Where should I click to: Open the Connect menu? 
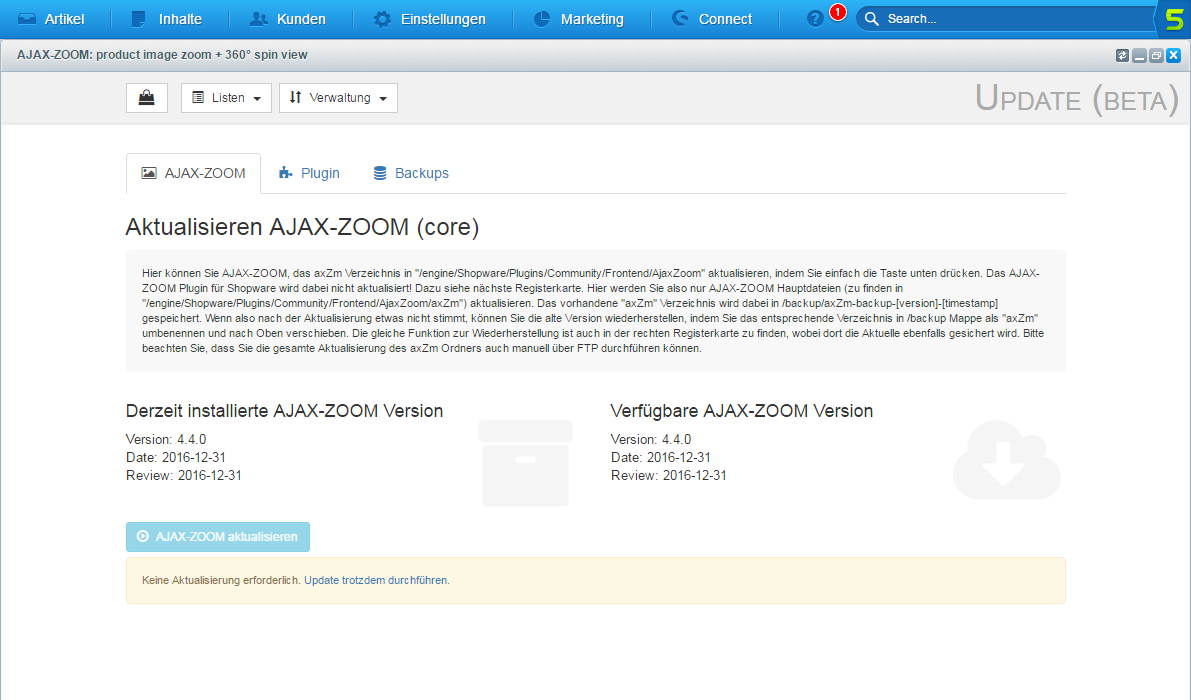tap(712, 19)
